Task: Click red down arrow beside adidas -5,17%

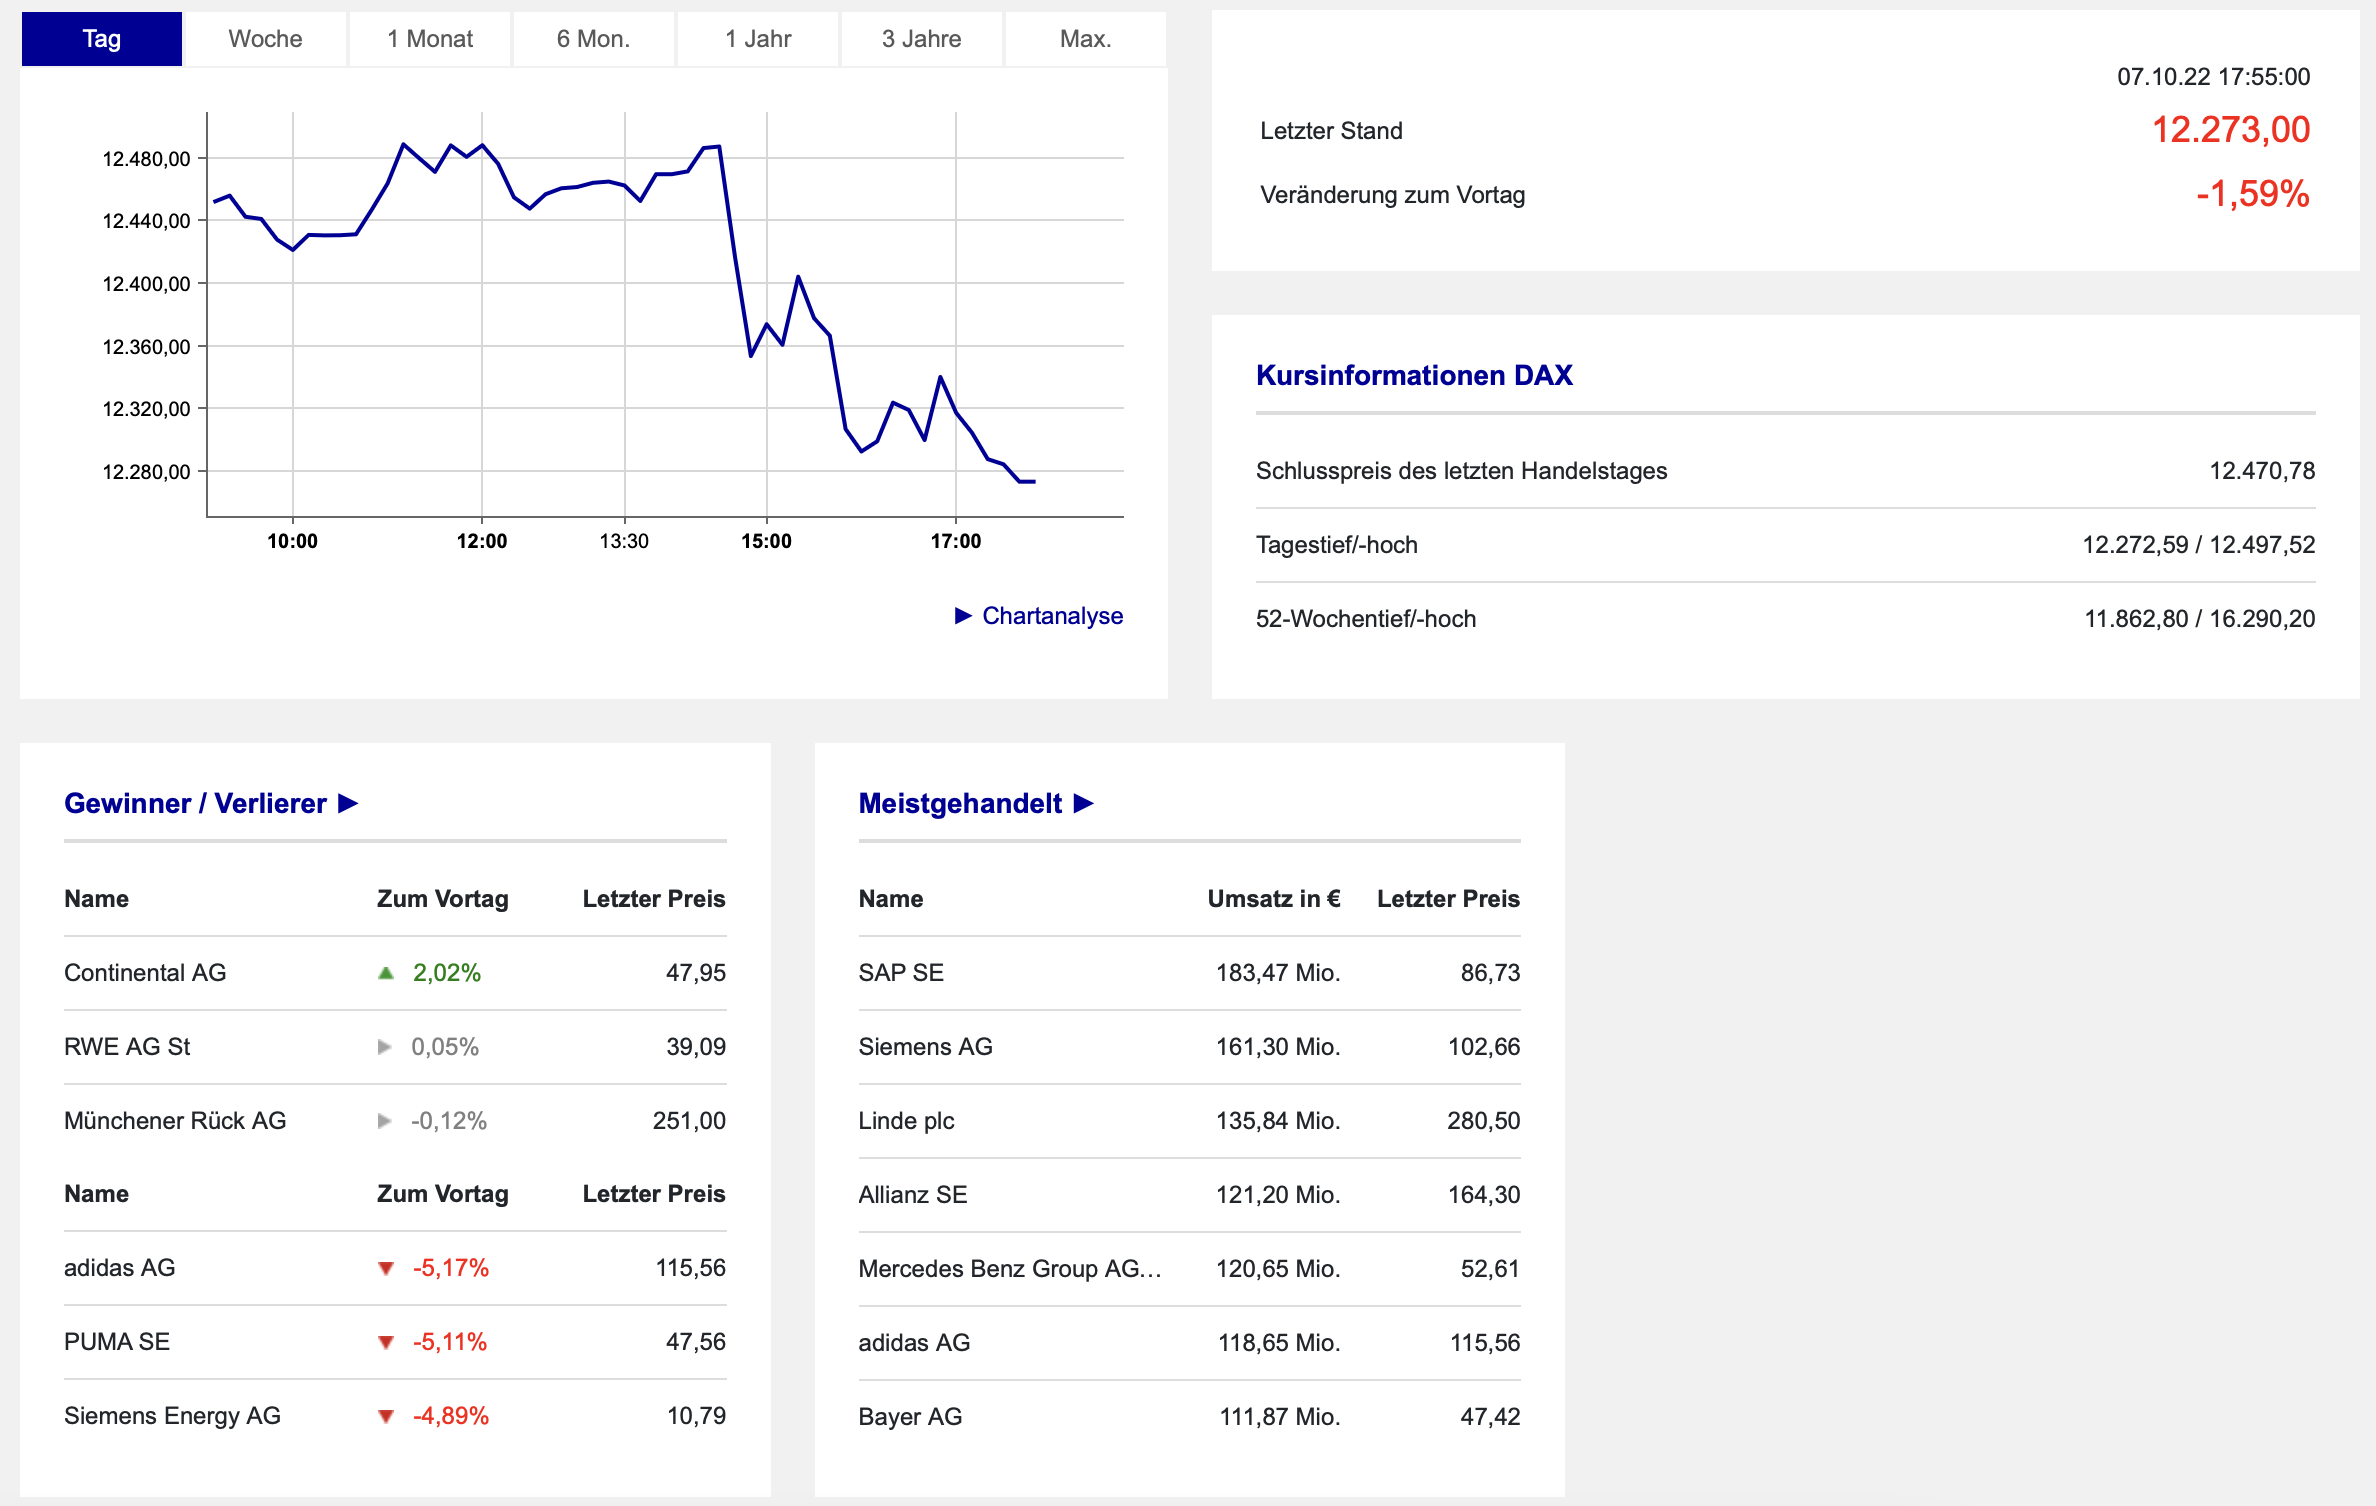Action: tap(386, 1268)
